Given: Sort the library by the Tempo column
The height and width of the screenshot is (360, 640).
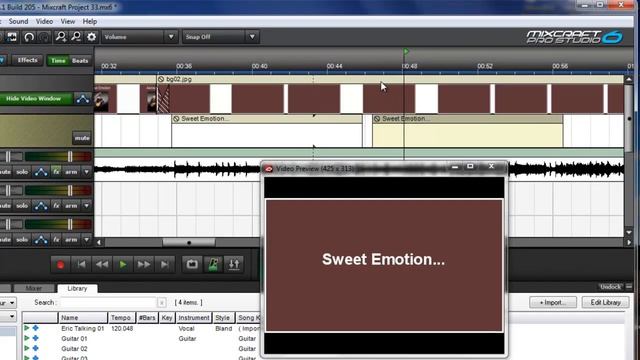Looking at the screenshot, I should click(121, 318).
